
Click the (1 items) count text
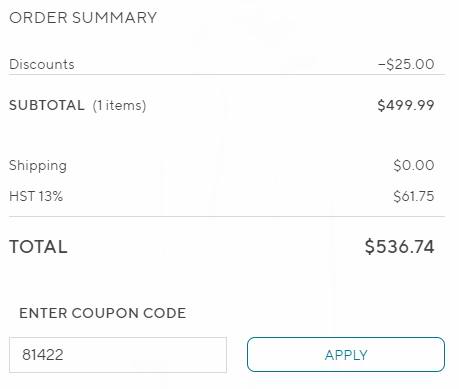pos(119,106)
